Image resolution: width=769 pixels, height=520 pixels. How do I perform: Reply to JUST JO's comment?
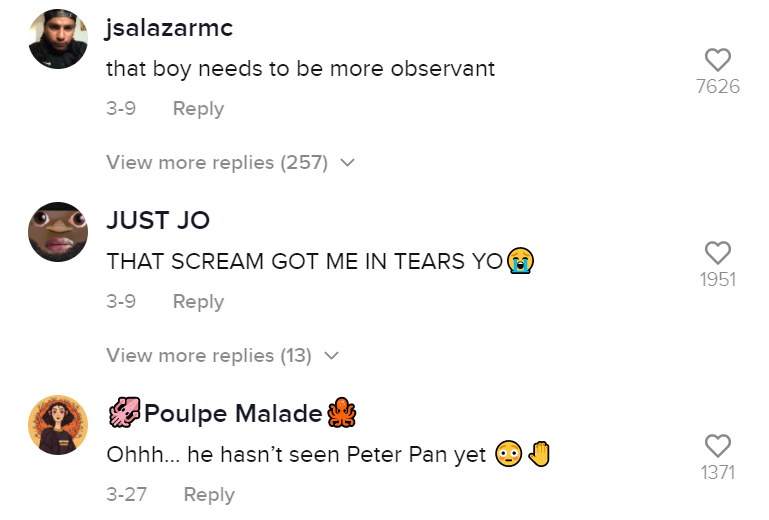pos(198,302)
